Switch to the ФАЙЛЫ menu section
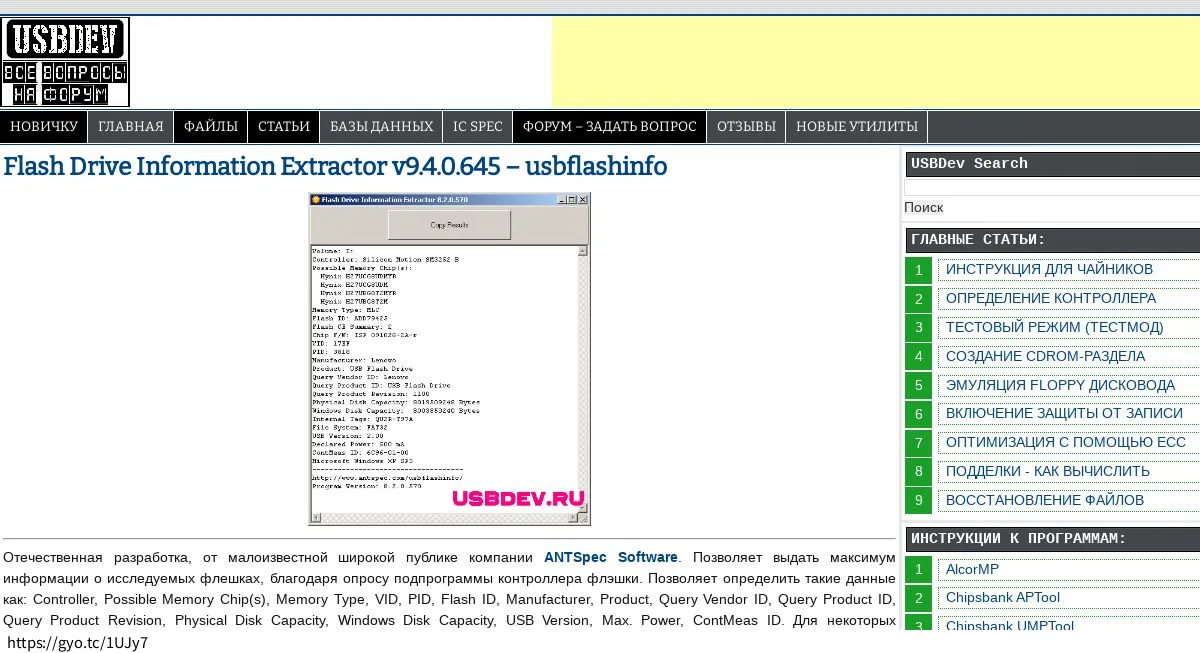The image size is (1200, 653). pos(209,126)
